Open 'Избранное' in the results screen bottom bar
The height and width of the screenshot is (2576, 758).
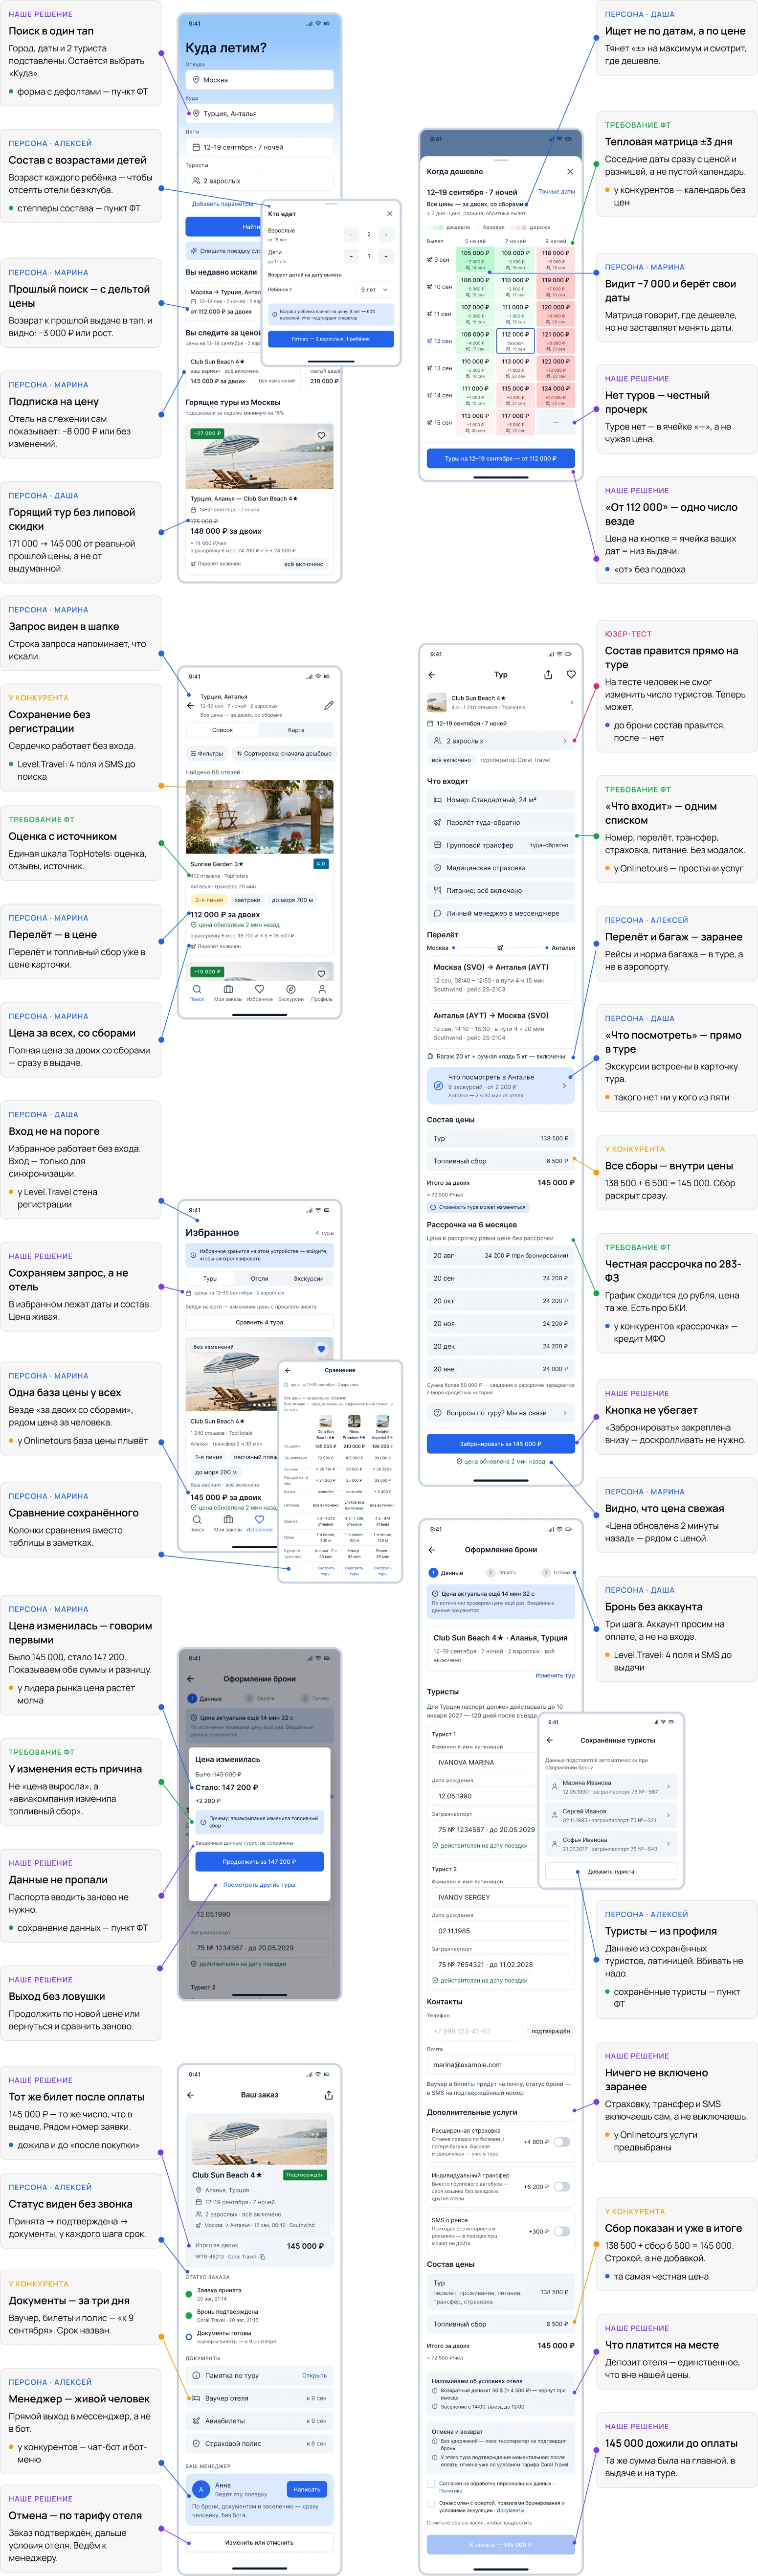click(260, 992)
